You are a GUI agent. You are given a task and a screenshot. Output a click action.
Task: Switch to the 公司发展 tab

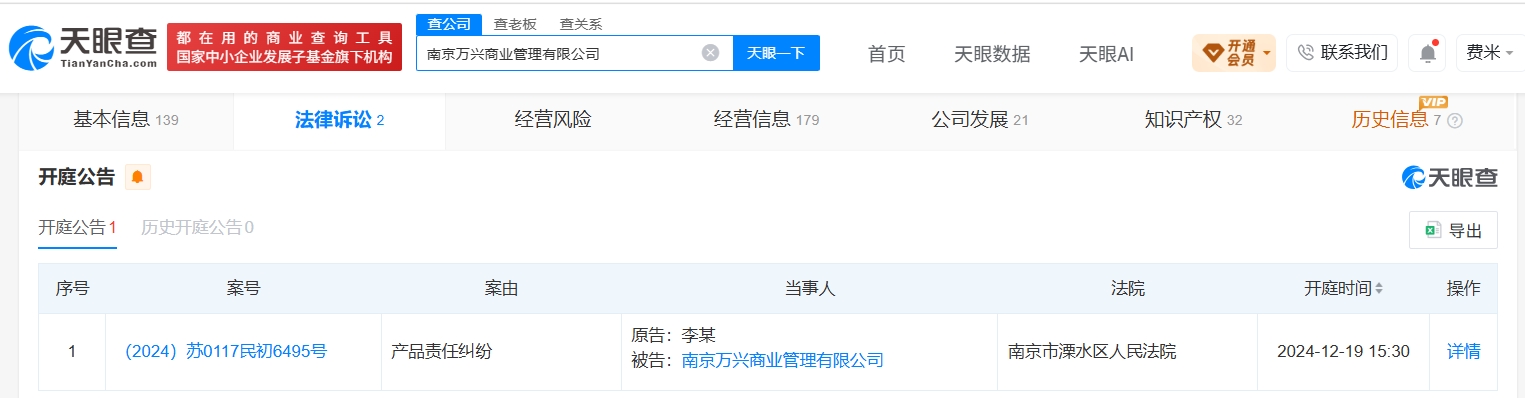coord(979,120)
